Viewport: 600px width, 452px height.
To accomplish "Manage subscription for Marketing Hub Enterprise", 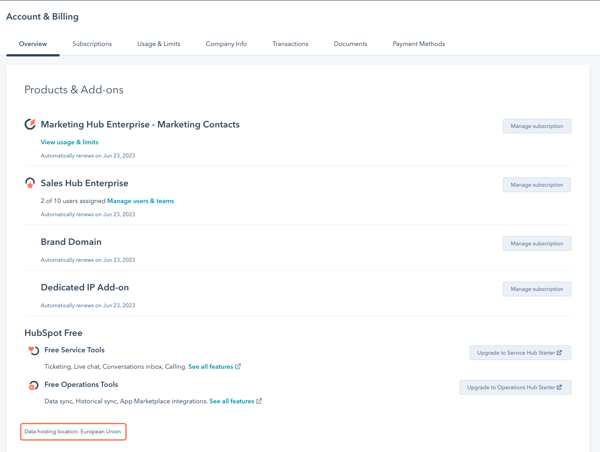I will tap(537, 126).
